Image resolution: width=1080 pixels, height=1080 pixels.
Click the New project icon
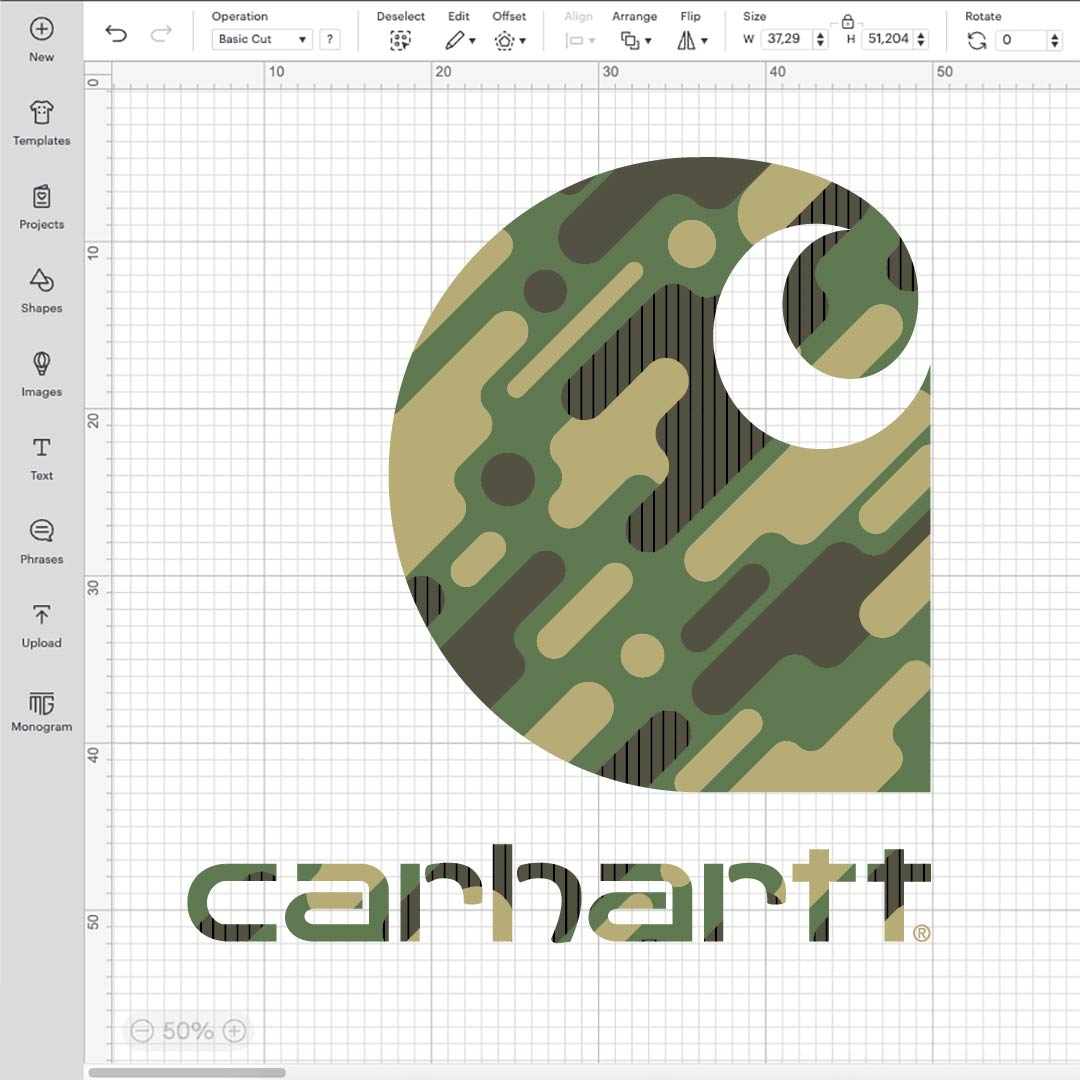(41, 29)
